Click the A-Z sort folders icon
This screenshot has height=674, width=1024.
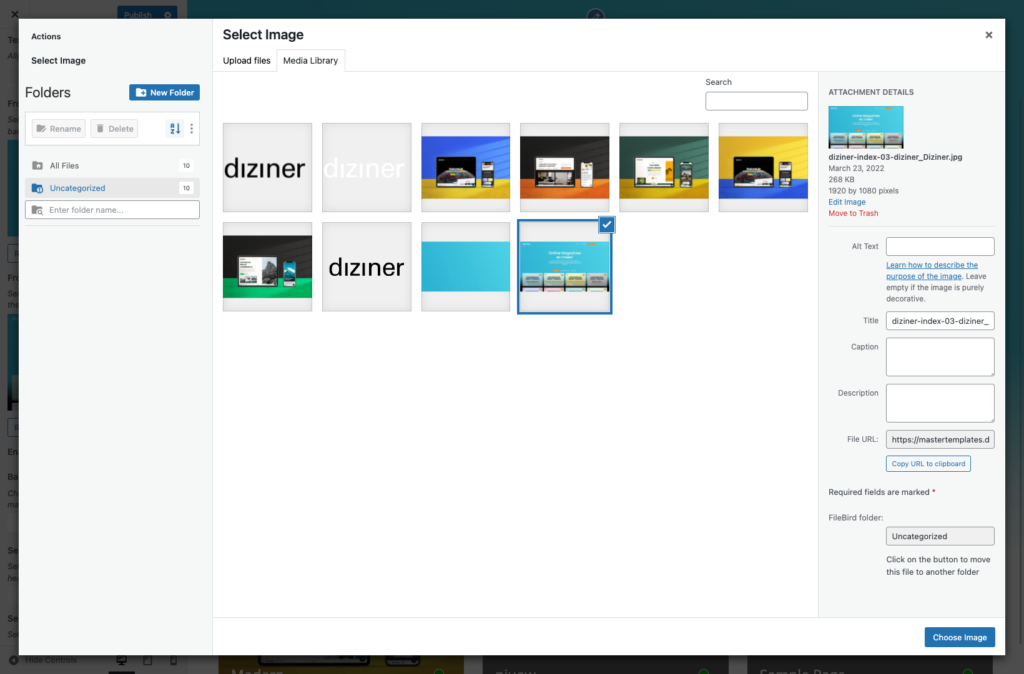coord(175,129)
